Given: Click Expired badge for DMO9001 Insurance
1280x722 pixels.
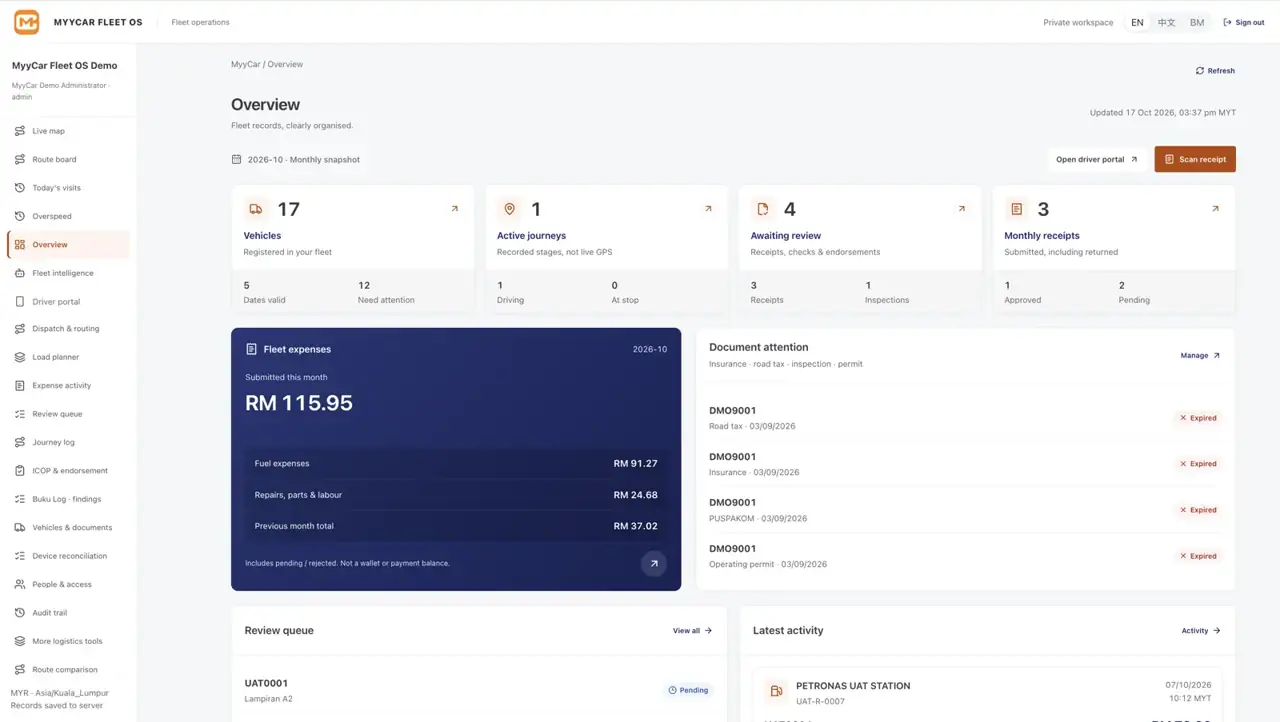Looking at the screenshot, I should click(1198, 464).
